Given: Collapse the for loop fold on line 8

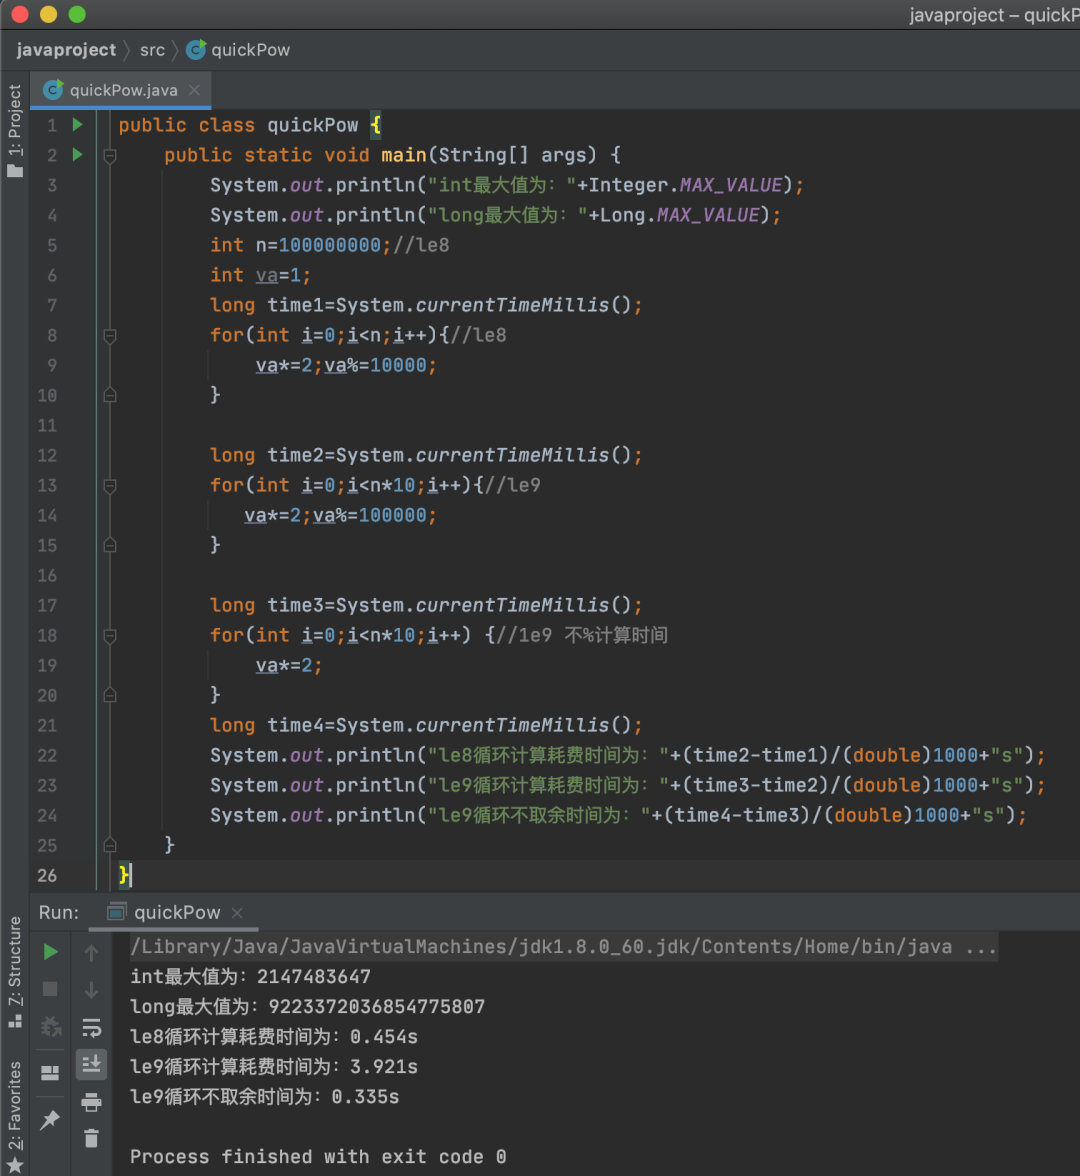Looking at the screenshot, I should tap(110, 336).
